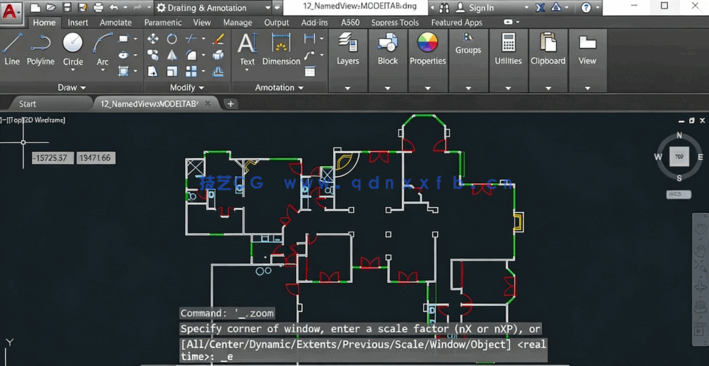
Task: Expand the Annotation panel flyout
Action: coord(279,87)
